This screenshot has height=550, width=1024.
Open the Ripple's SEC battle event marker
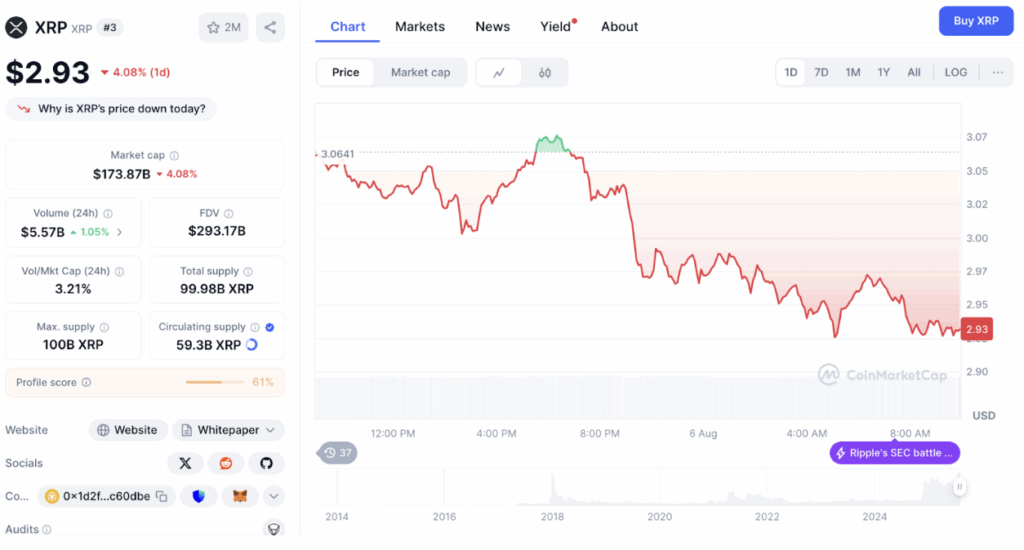click(894, 453)
